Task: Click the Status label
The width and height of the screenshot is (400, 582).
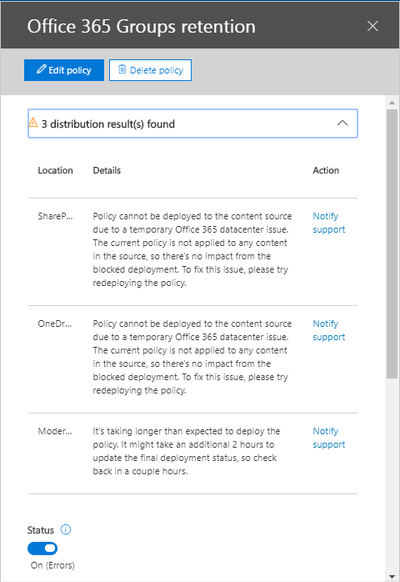Action: tap(40, 530)
